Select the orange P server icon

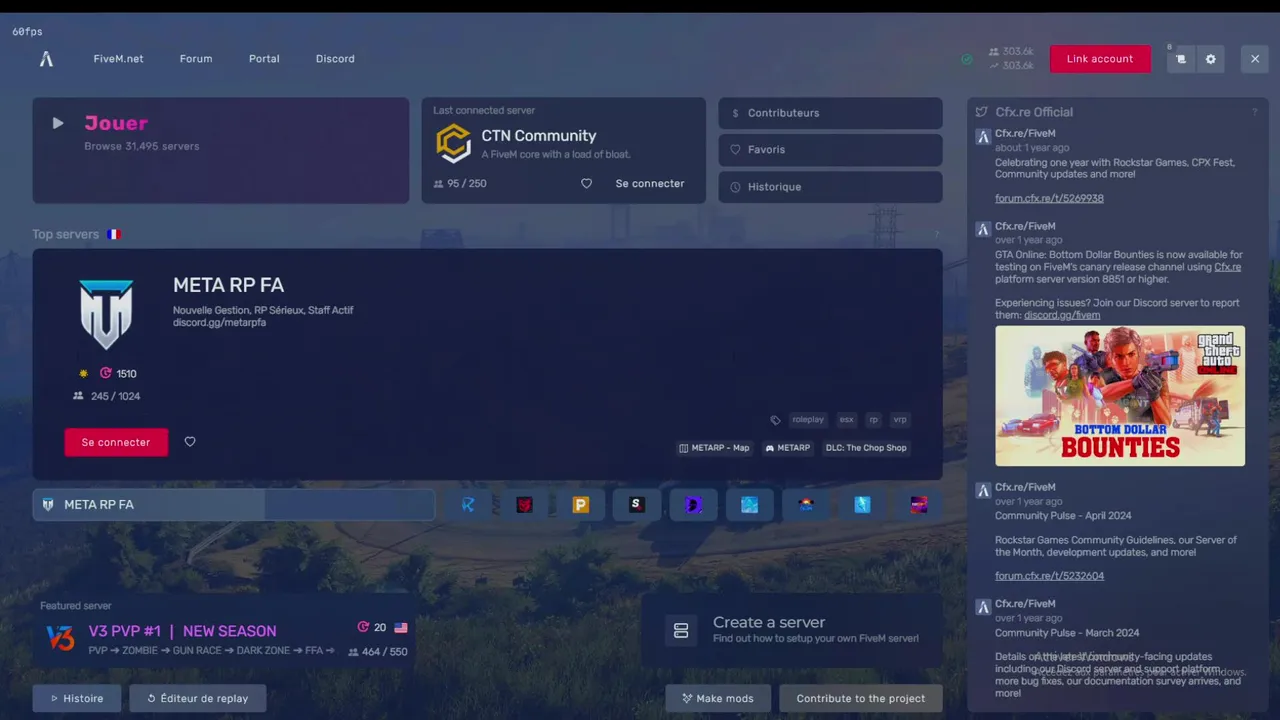click(580, 505)
